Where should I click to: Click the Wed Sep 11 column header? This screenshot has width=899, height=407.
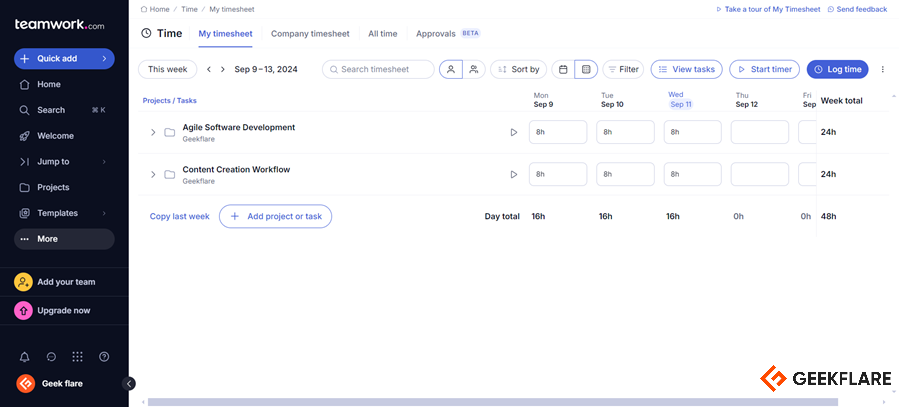[x=681, y=100]
